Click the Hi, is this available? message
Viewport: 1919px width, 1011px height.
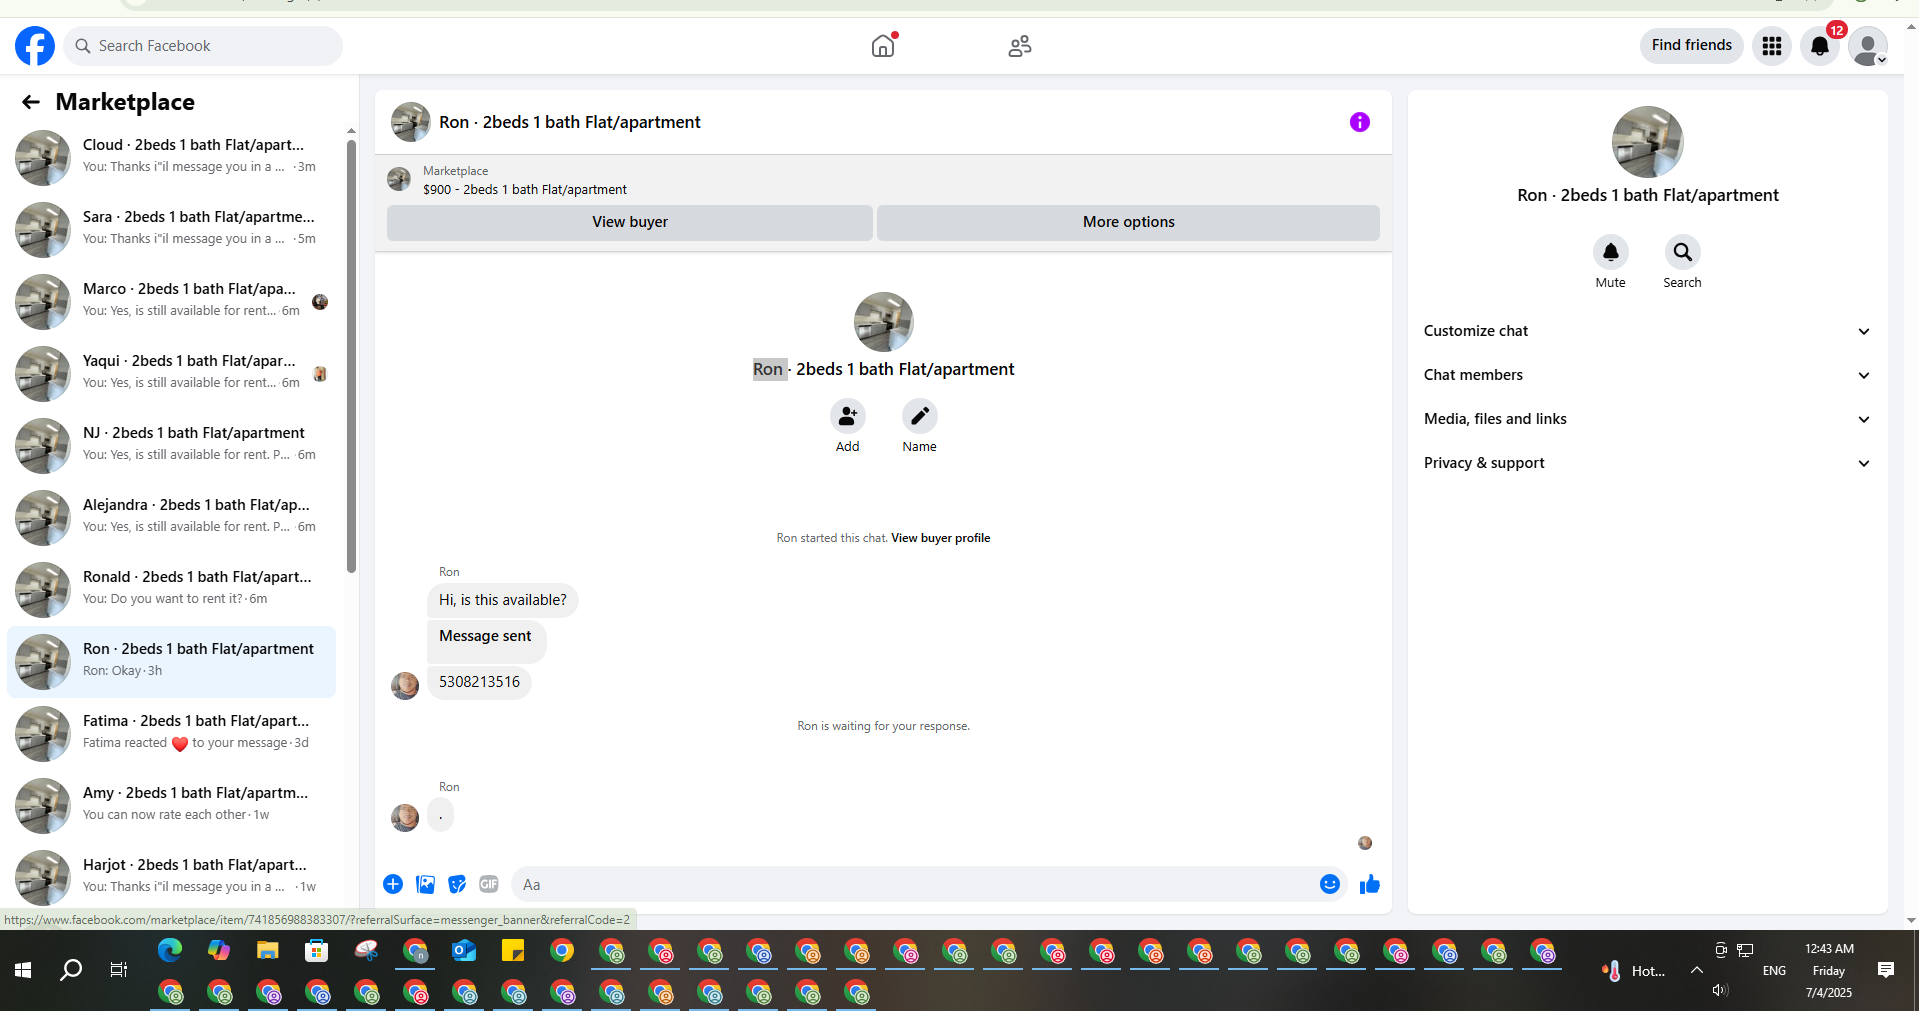502,600
